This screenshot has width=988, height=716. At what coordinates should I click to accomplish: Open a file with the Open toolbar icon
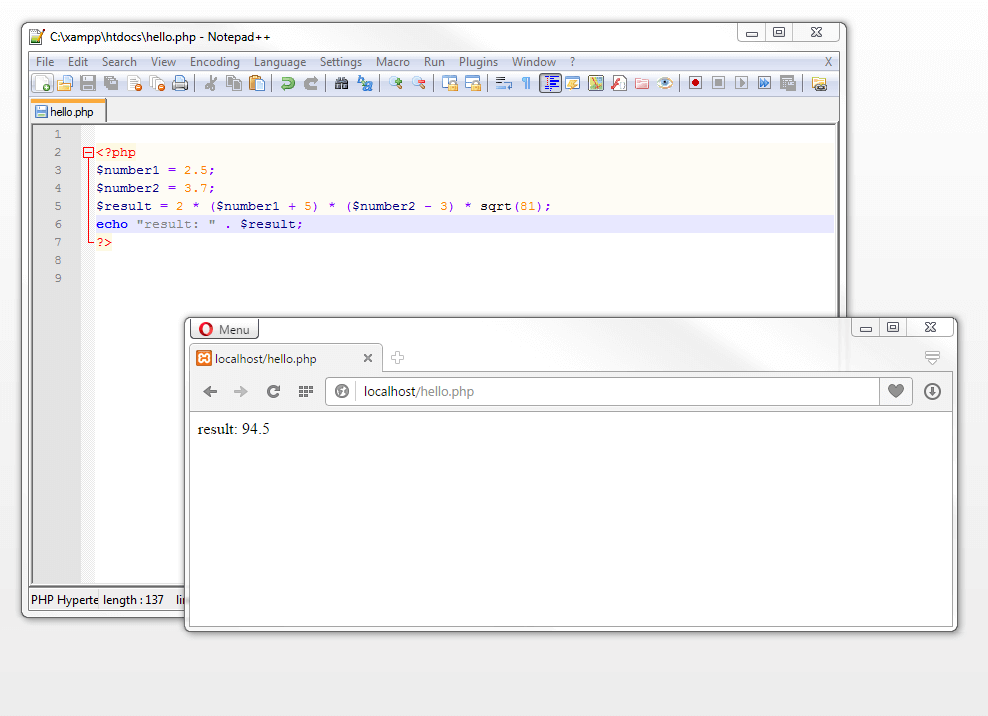(x=63, y=83)
